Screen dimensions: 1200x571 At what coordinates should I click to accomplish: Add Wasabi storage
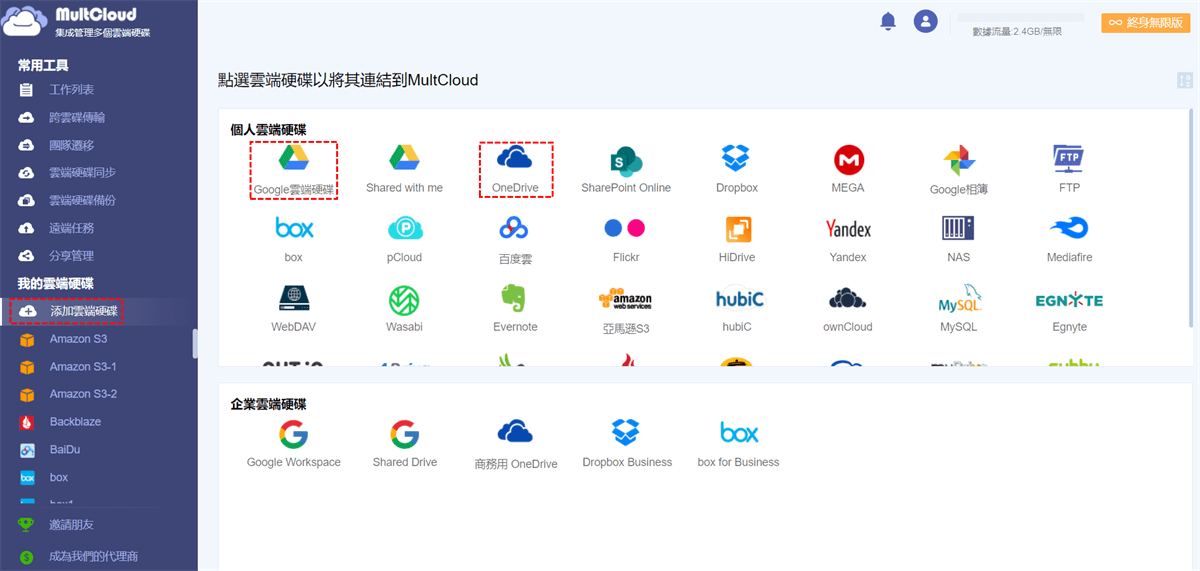[x=404, y=309]
